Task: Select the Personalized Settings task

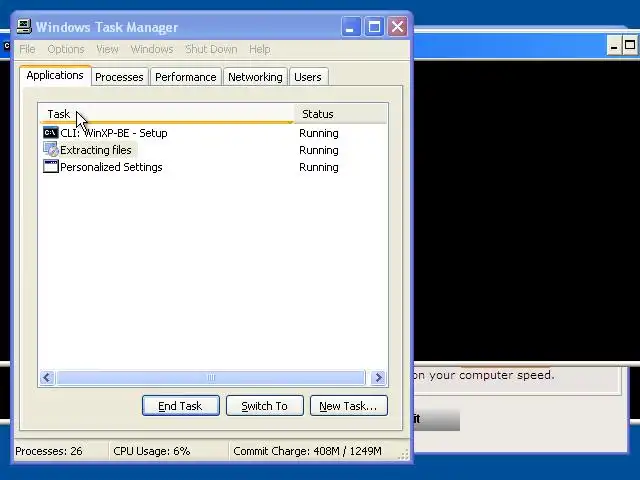Action: 111,167
